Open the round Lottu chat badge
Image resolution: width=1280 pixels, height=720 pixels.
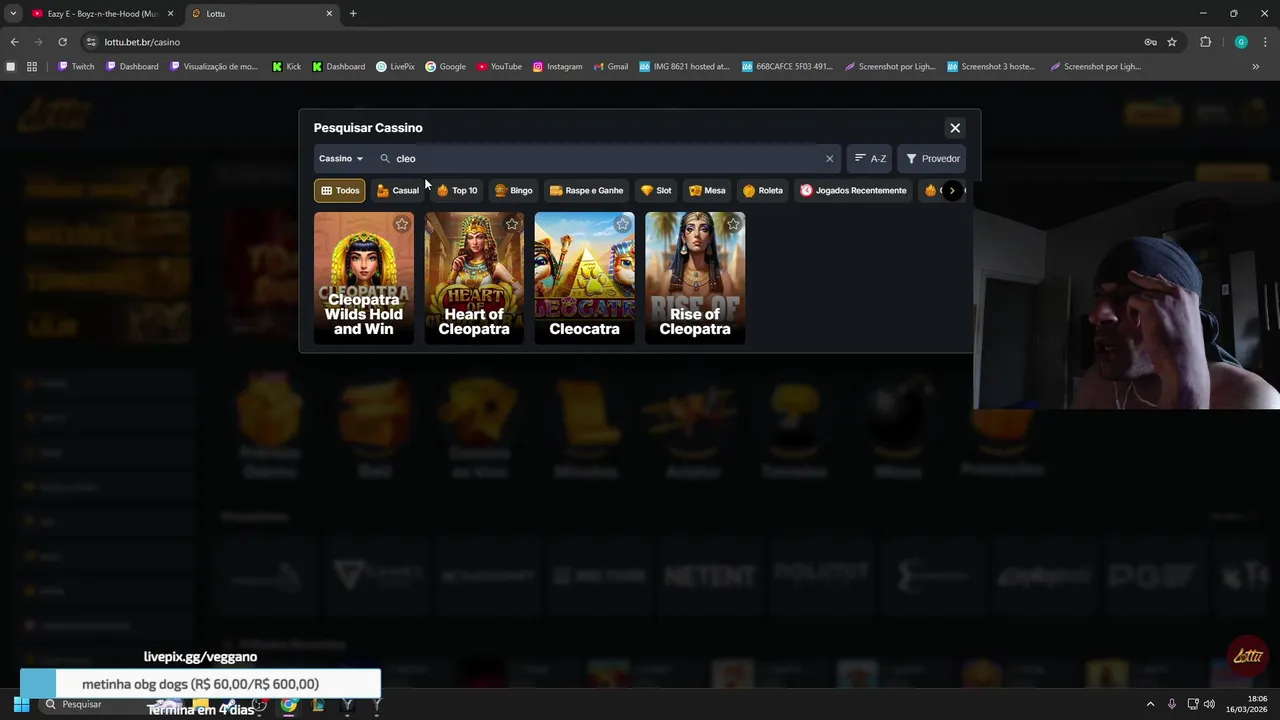click(1248, 656)
